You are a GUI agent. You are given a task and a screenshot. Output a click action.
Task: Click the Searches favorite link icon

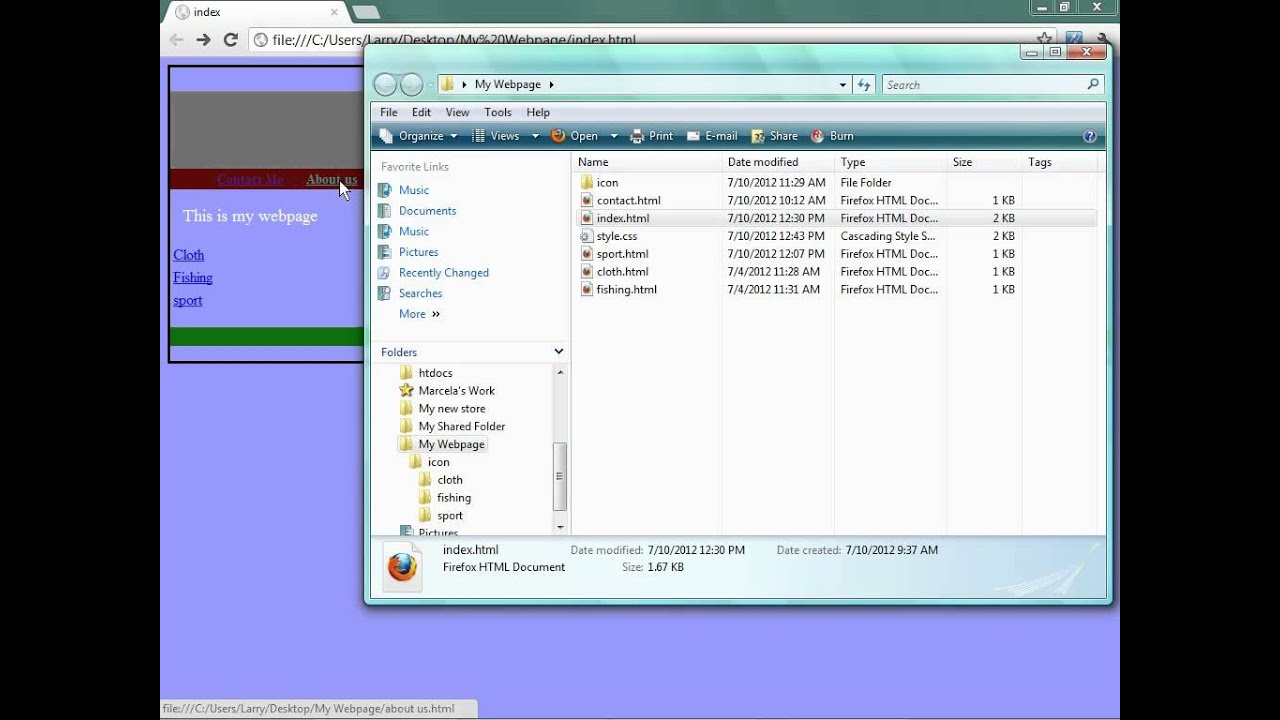tap(383, 293)
